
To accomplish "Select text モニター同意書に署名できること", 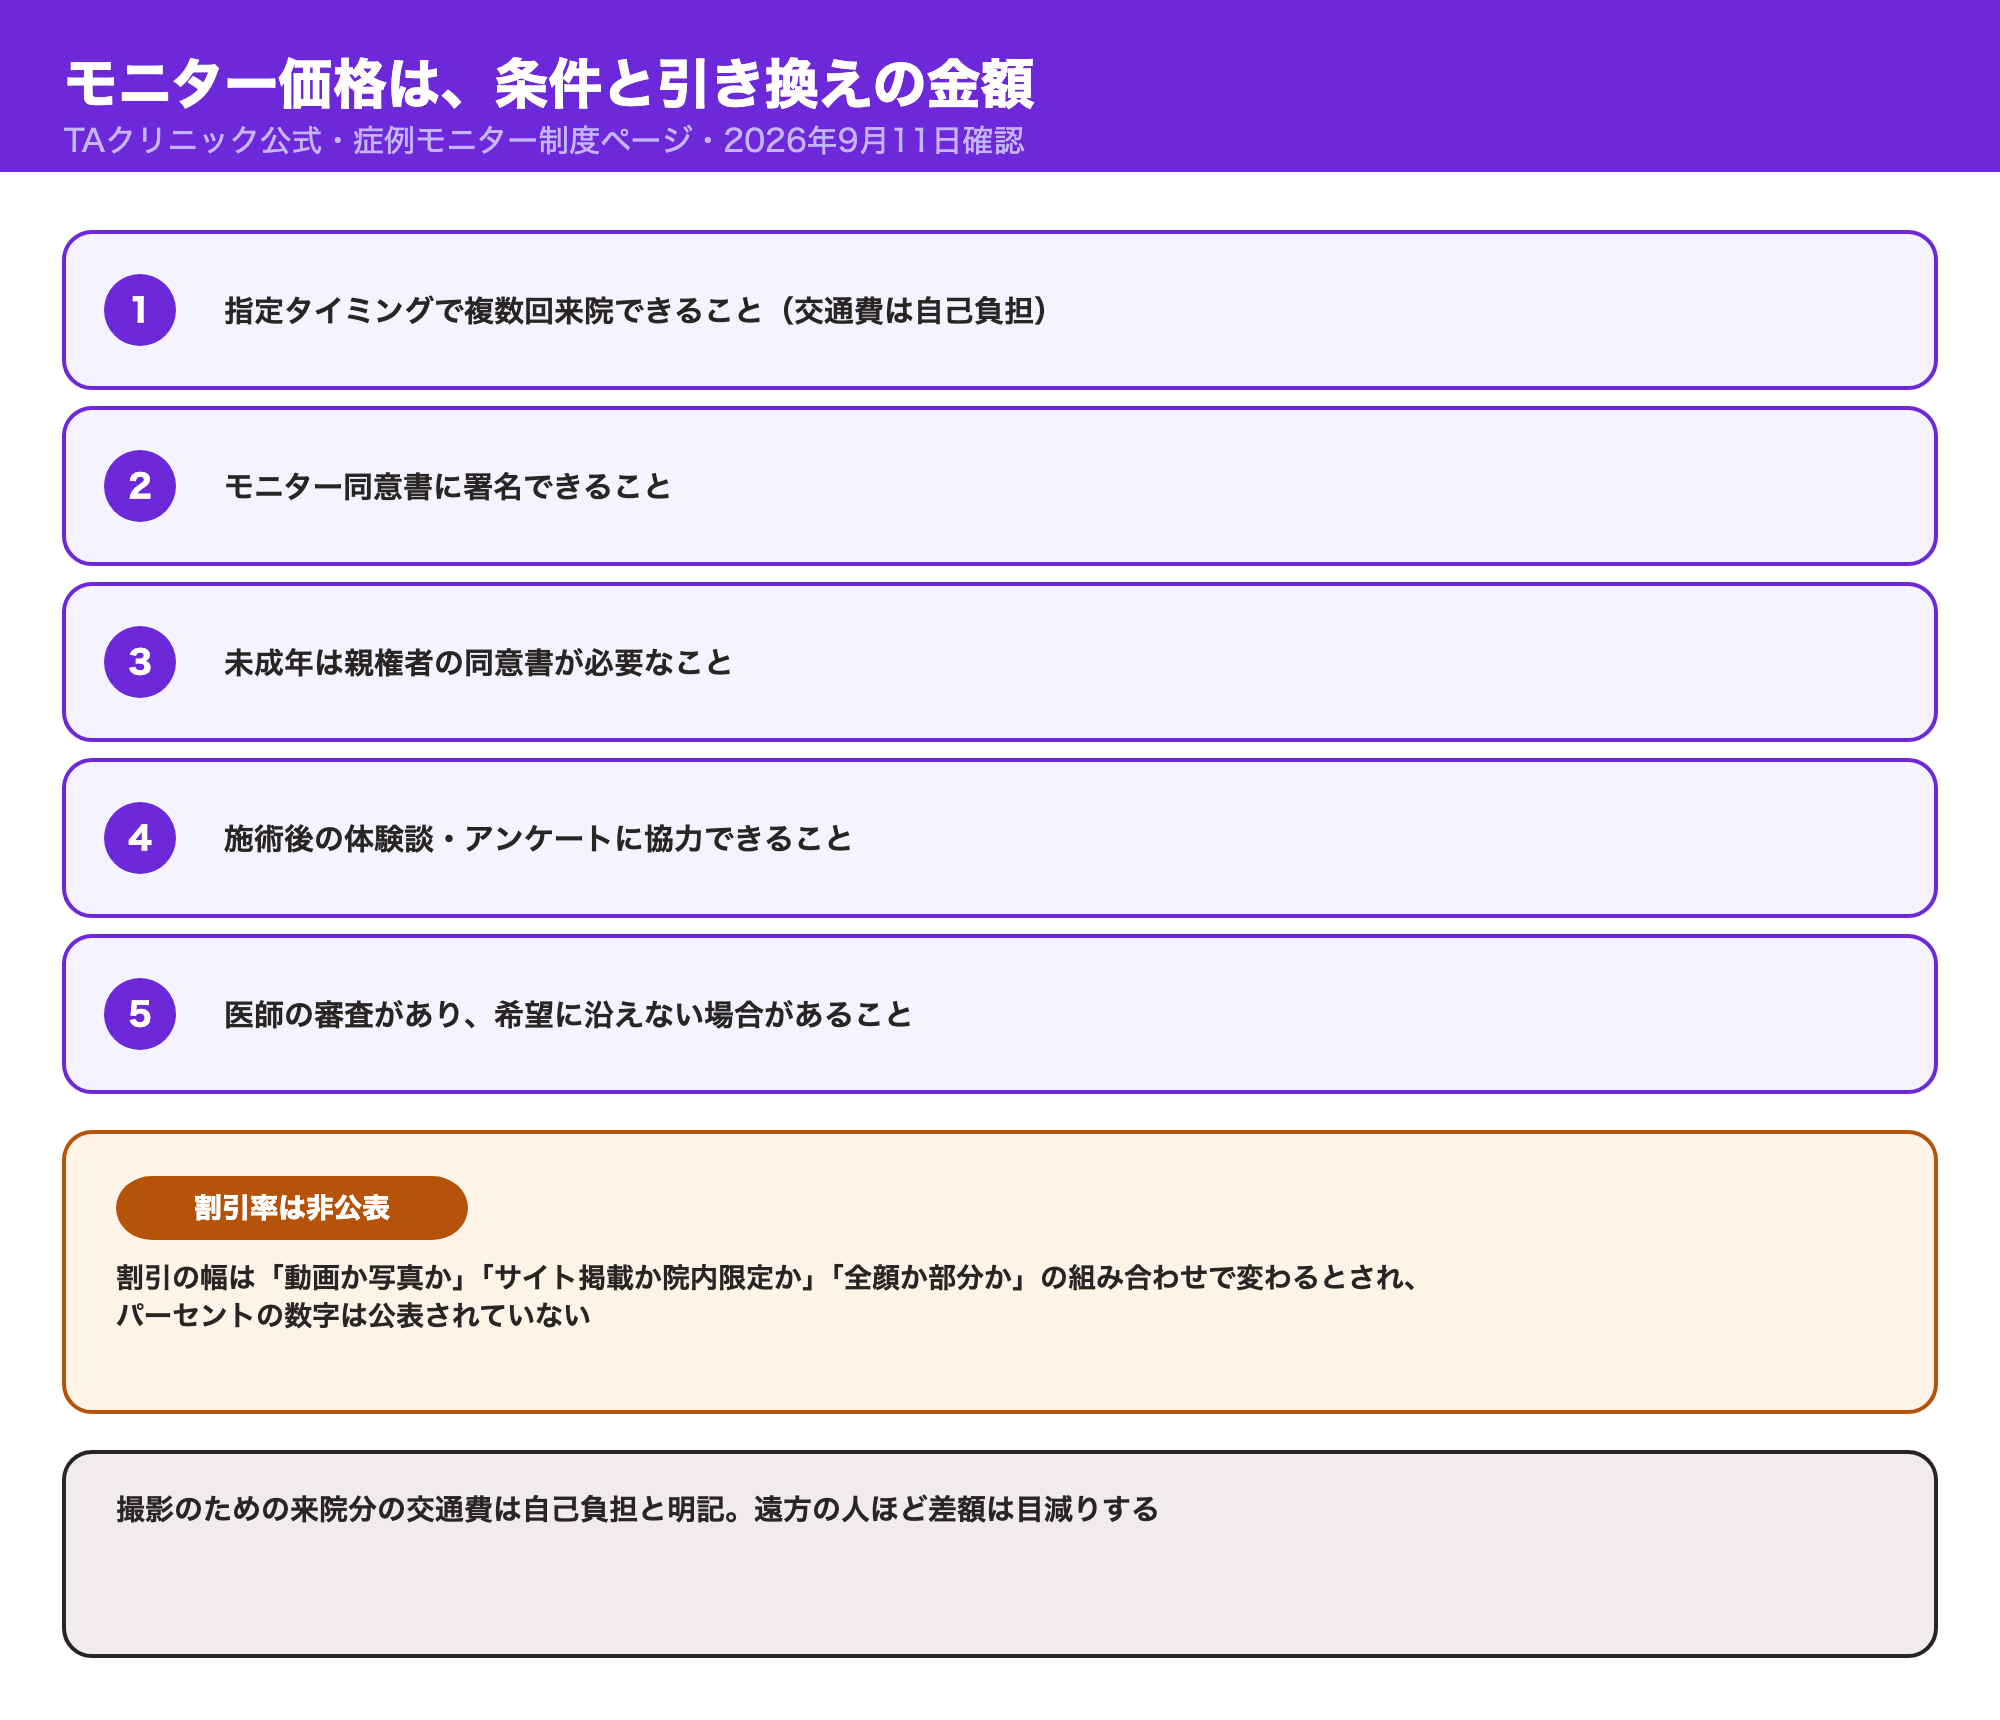I will pos(448,487).
